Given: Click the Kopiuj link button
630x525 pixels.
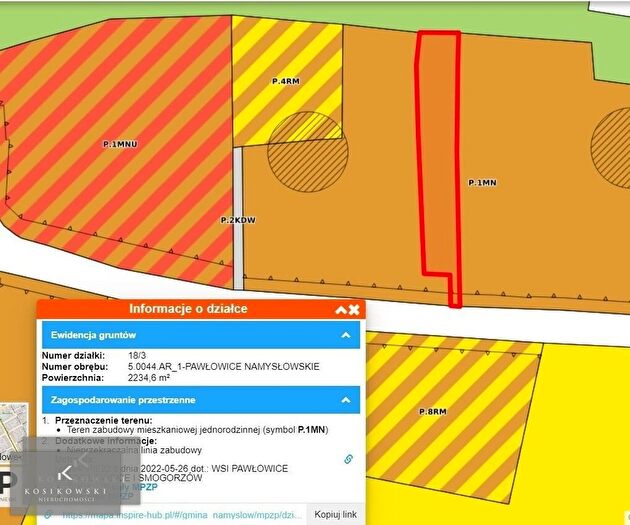Looking at the screenshot, I should click(335, 515).
